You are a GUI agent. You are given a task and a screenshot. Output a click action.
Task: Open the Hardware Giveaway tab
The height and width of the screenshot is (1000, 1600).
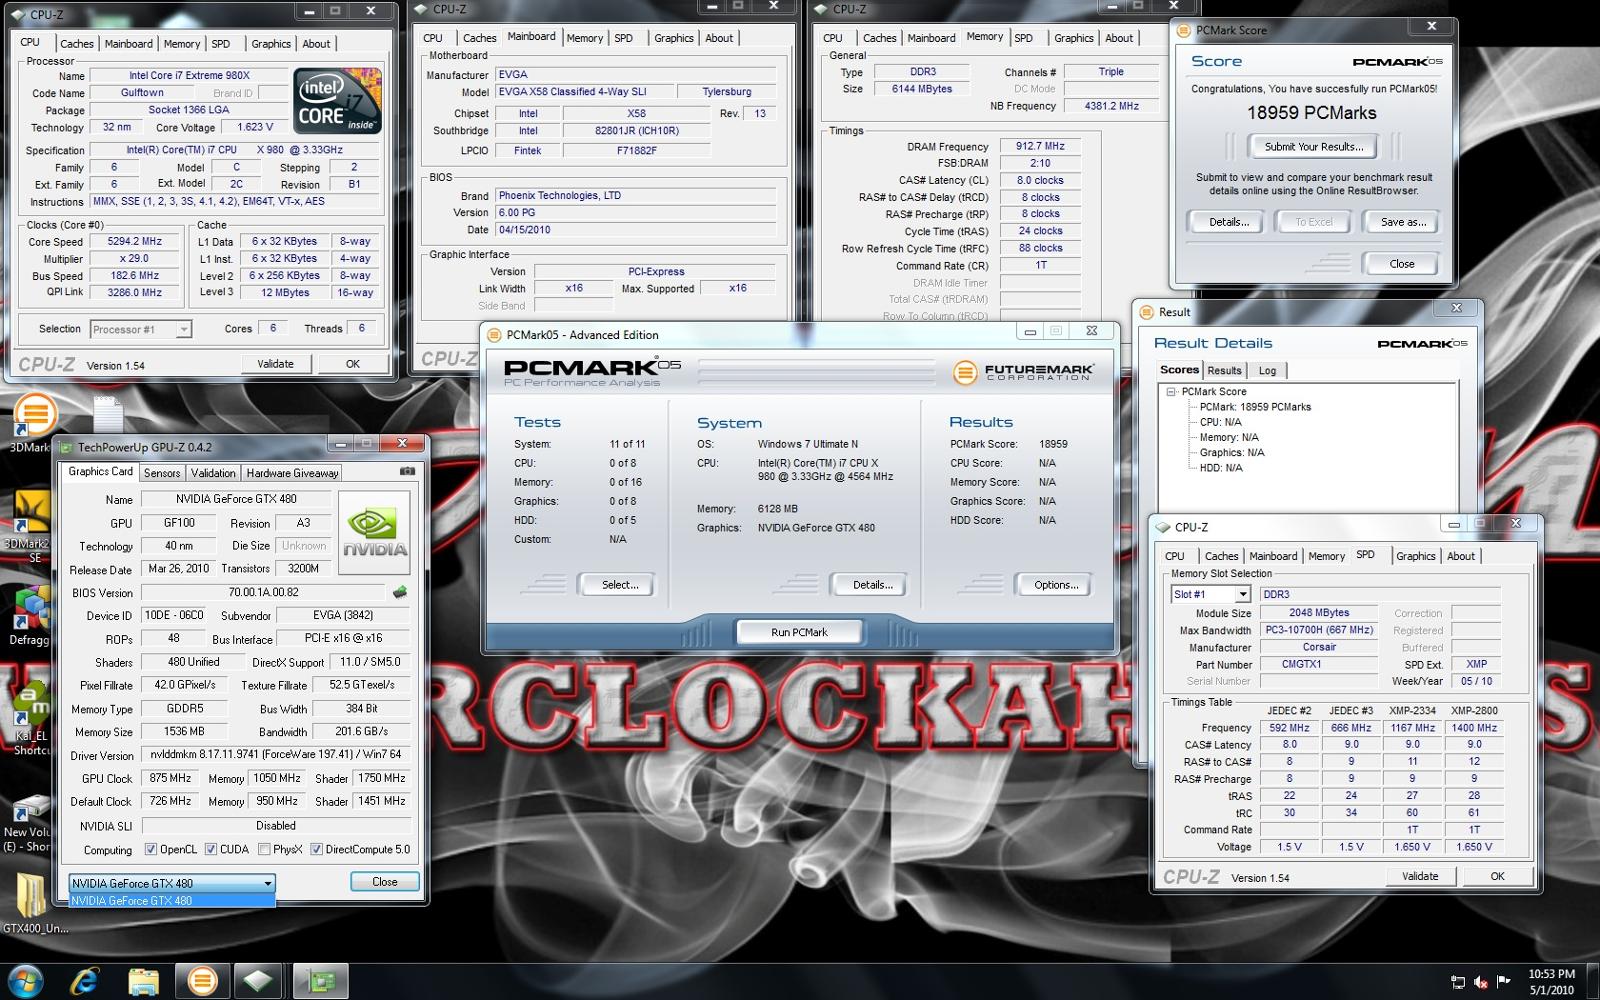292,473
